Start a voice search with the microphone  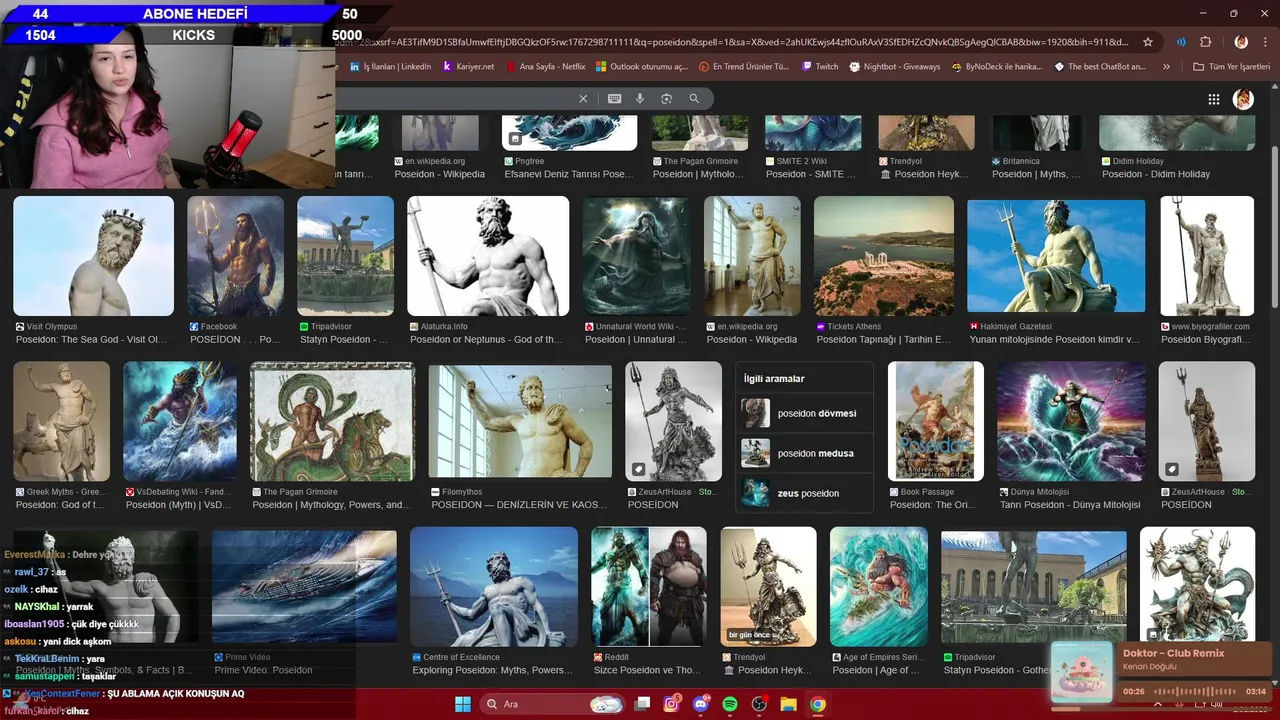tap(640, 99)
